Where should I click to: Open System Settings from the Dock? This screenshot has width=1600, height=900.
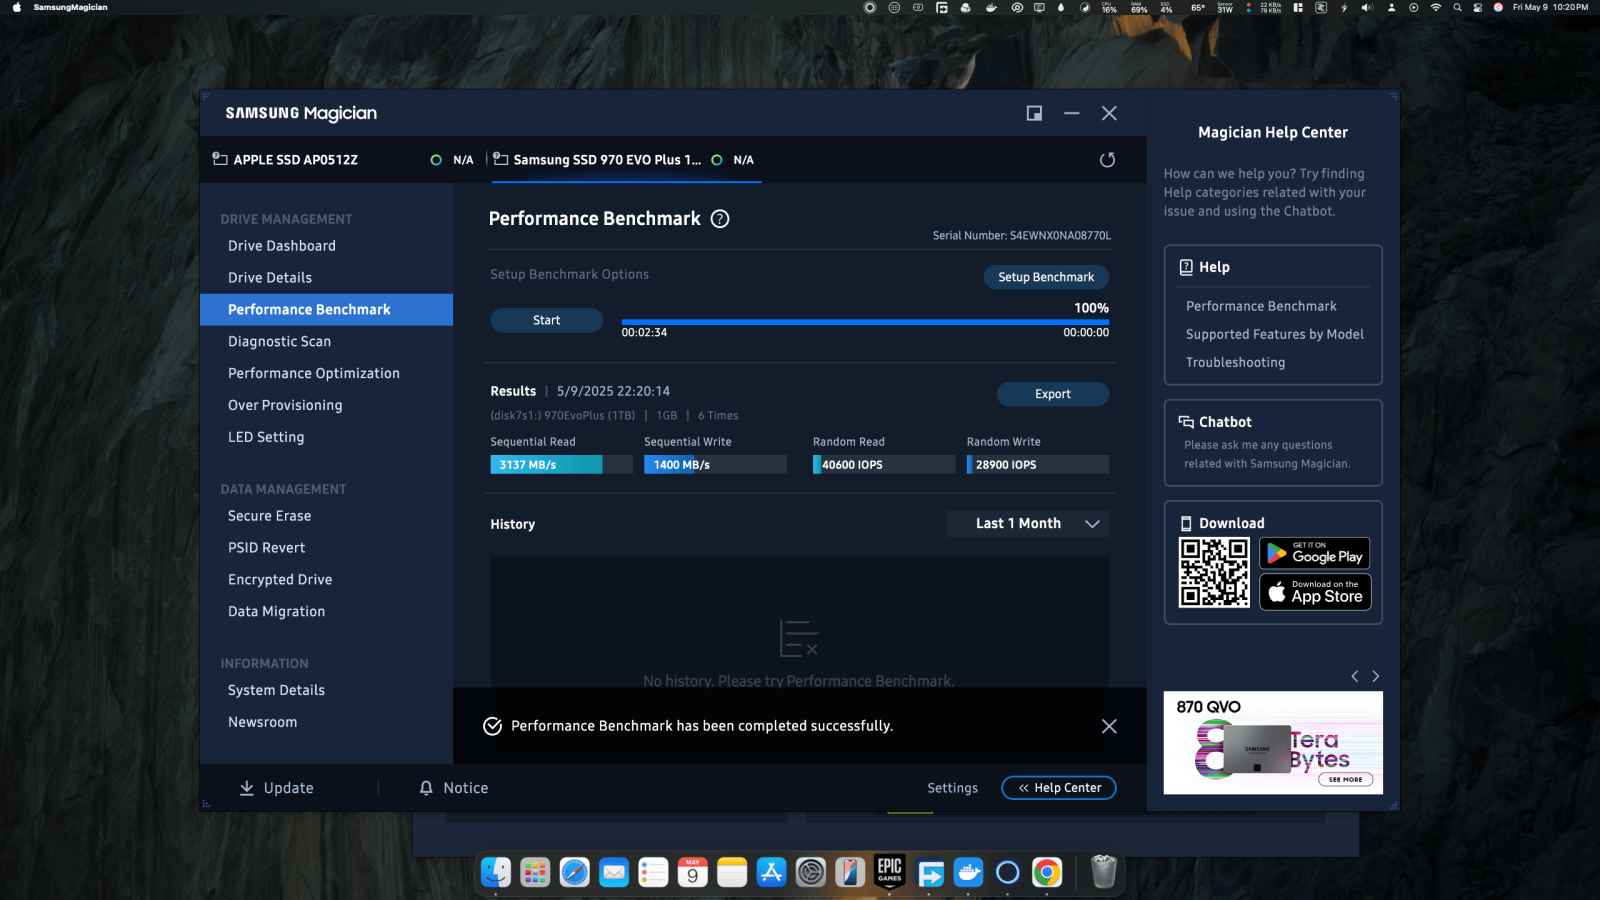[810, 873]
